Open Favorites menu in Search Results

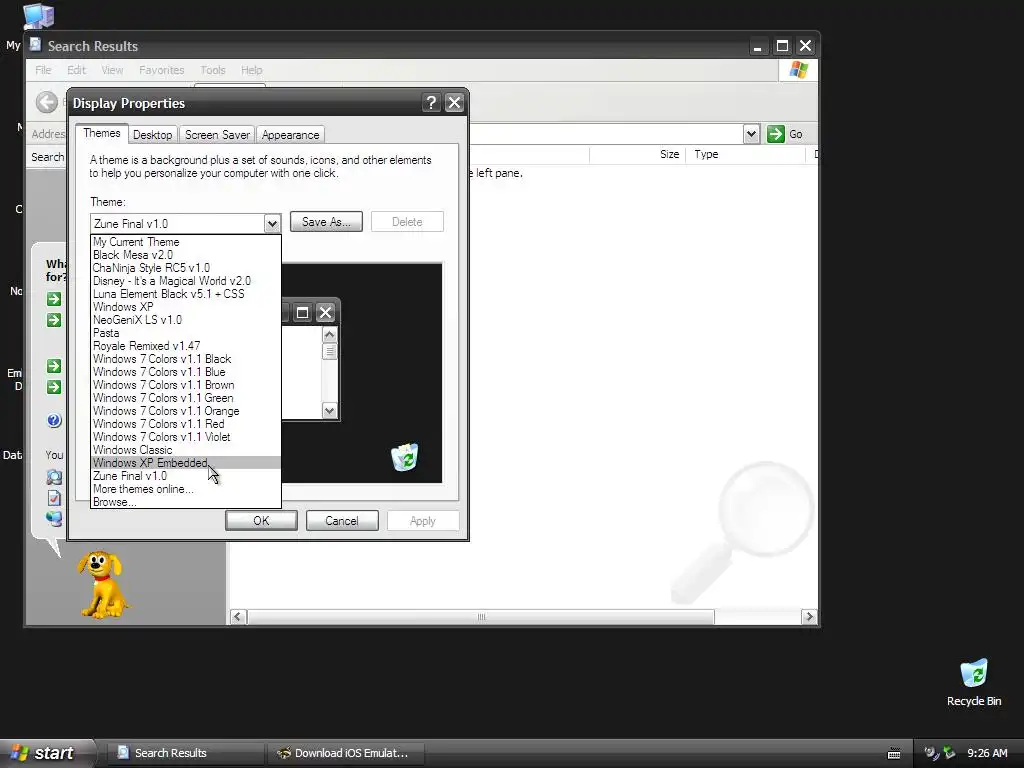click(x=161, y=70)
